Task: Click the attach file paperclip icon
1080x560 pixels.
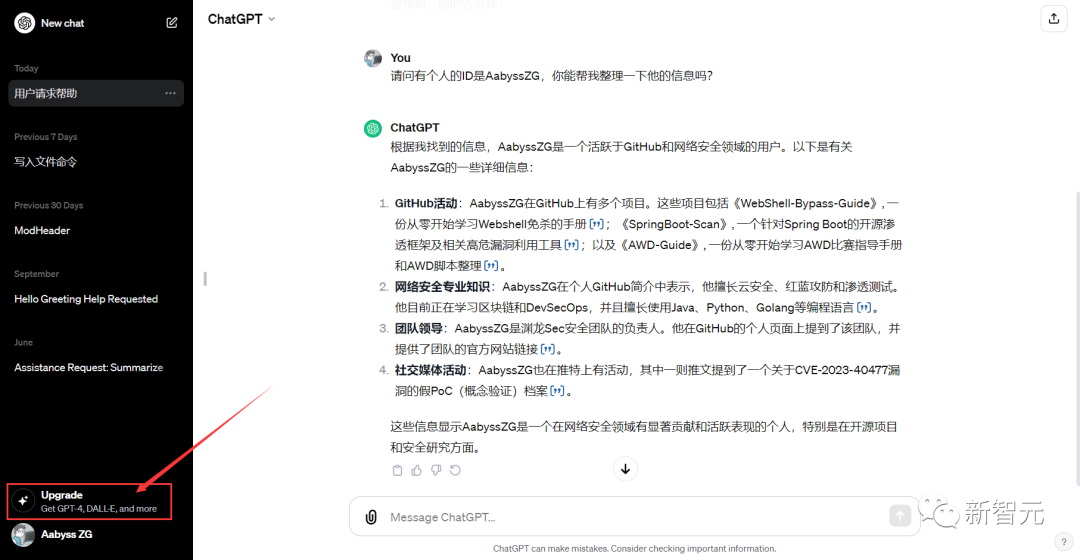Action: pos(371,517)
